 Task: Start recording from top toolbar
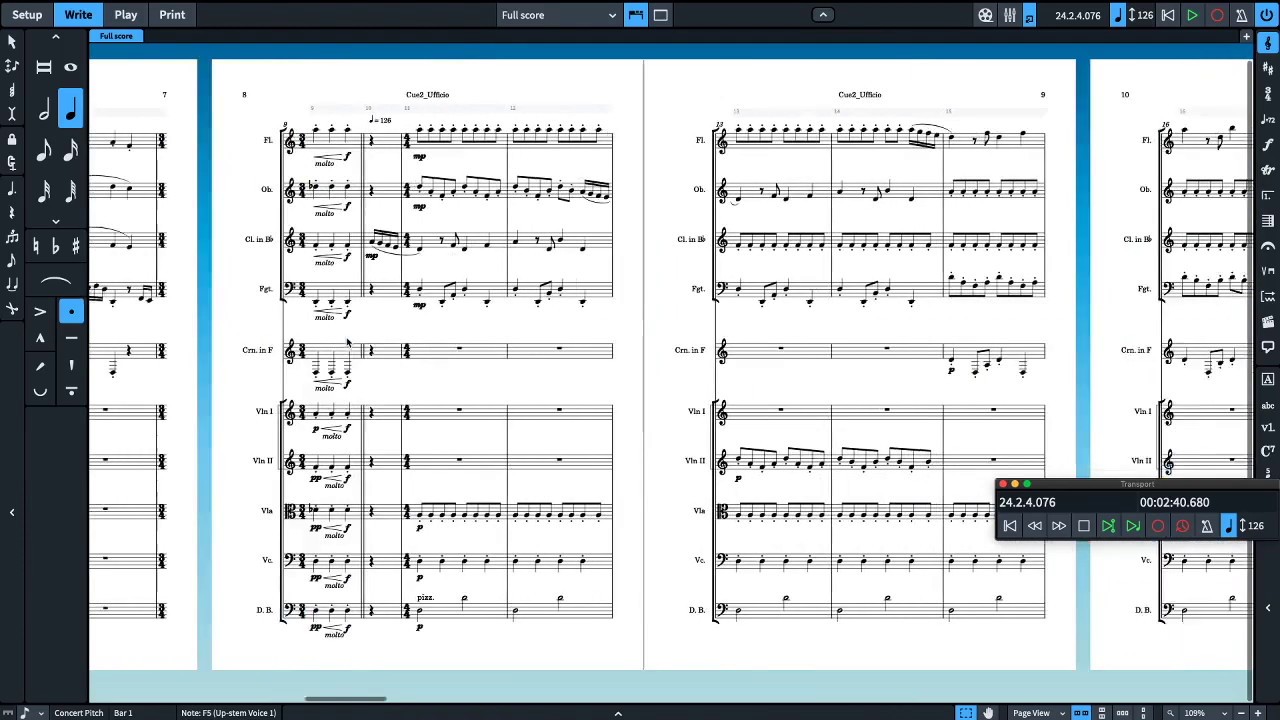(x=1217, y=15)
